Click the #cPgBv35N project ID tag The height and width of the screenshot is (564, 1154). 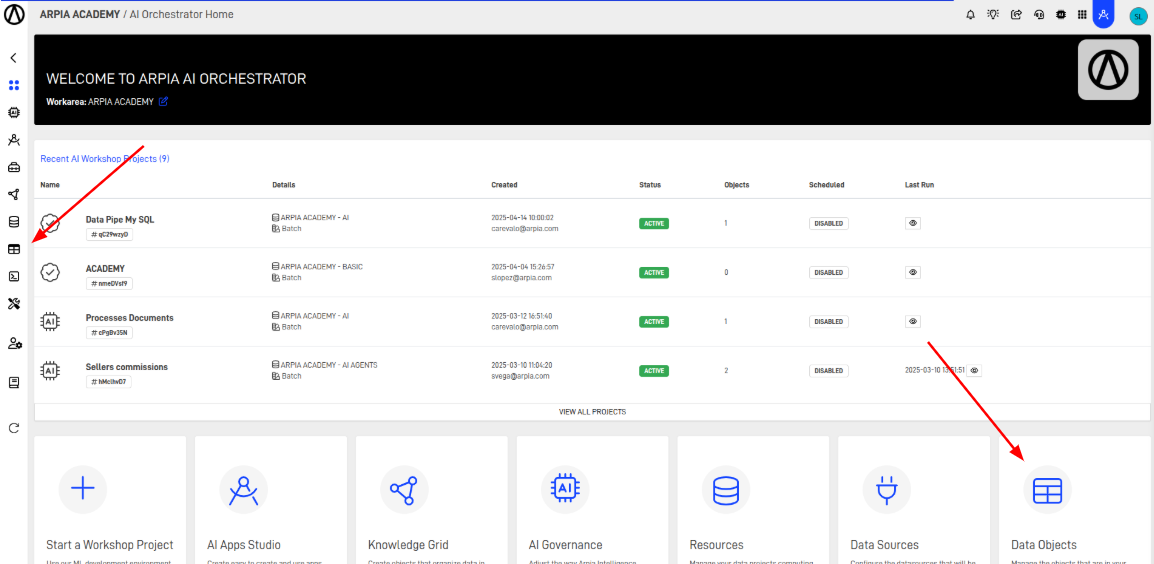[109, 333]
